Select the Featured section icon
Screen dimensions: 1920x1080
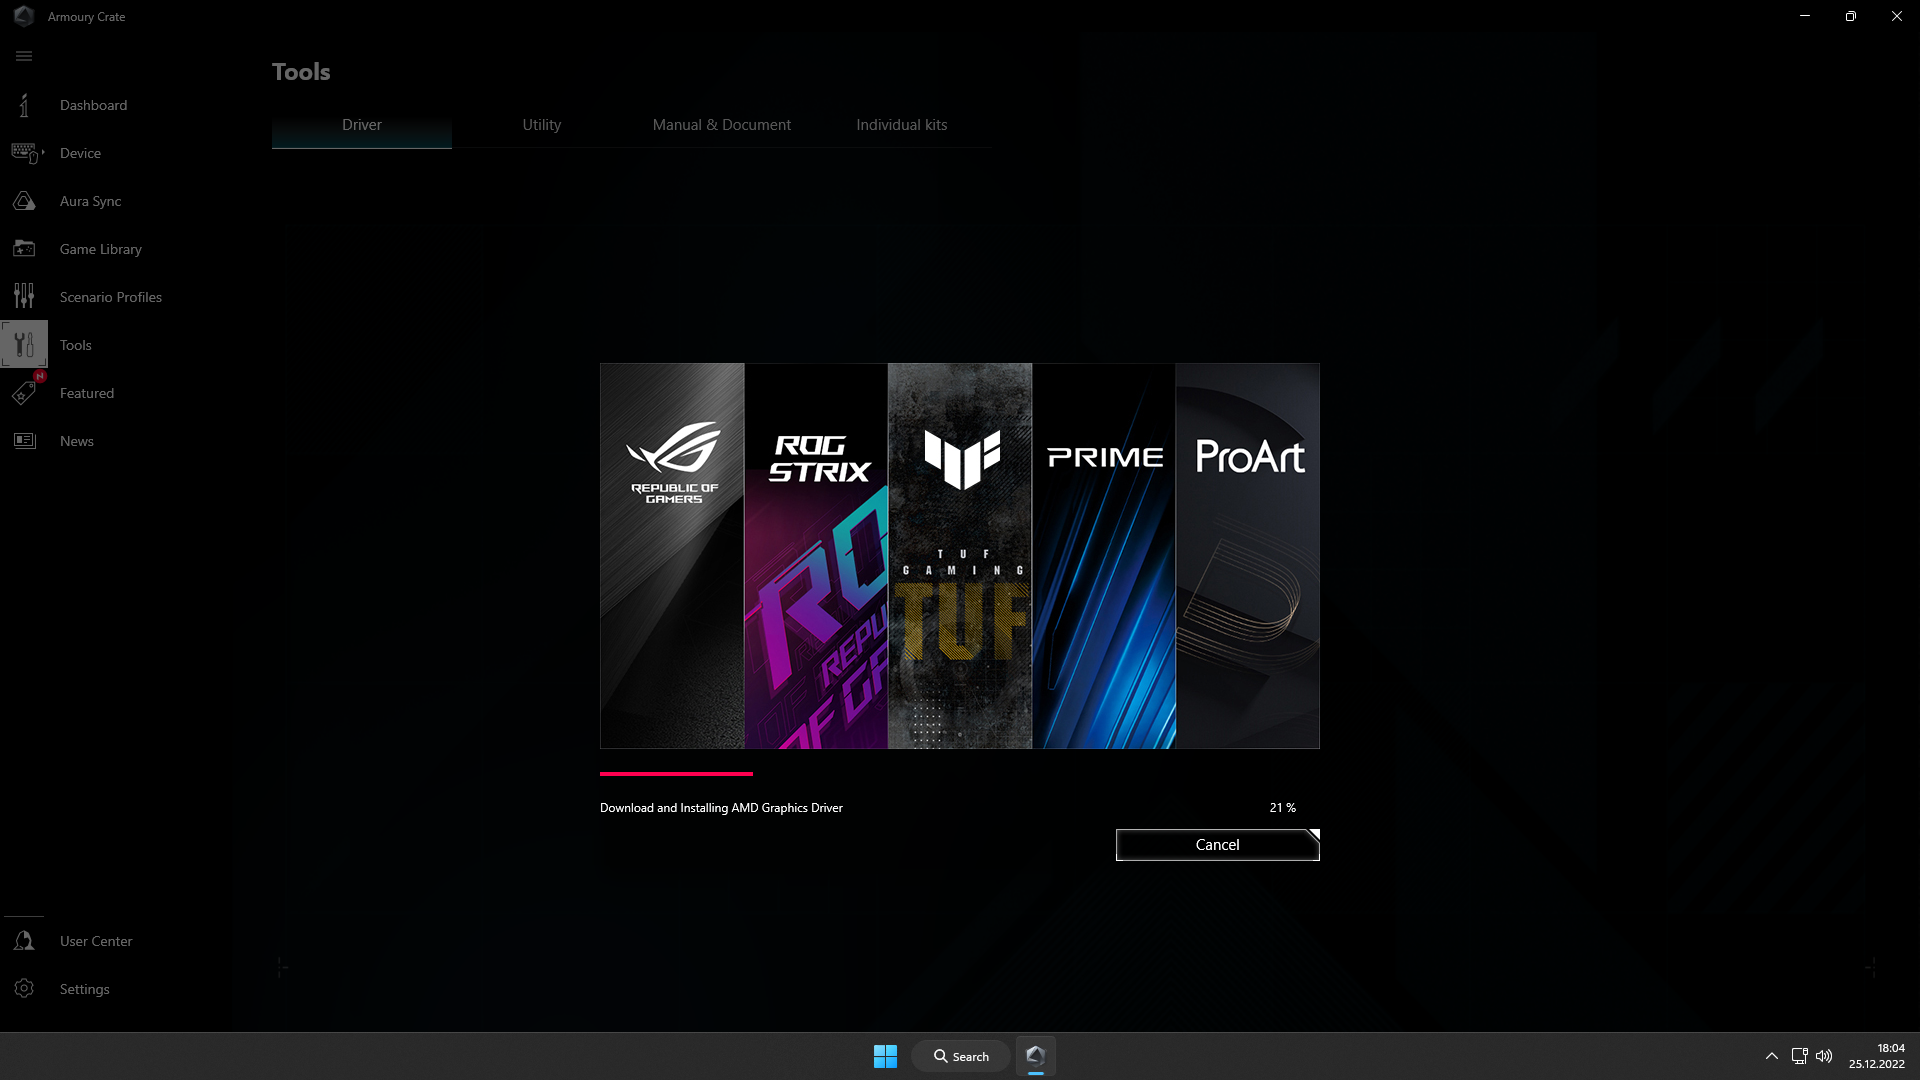(x=24, y=392)
